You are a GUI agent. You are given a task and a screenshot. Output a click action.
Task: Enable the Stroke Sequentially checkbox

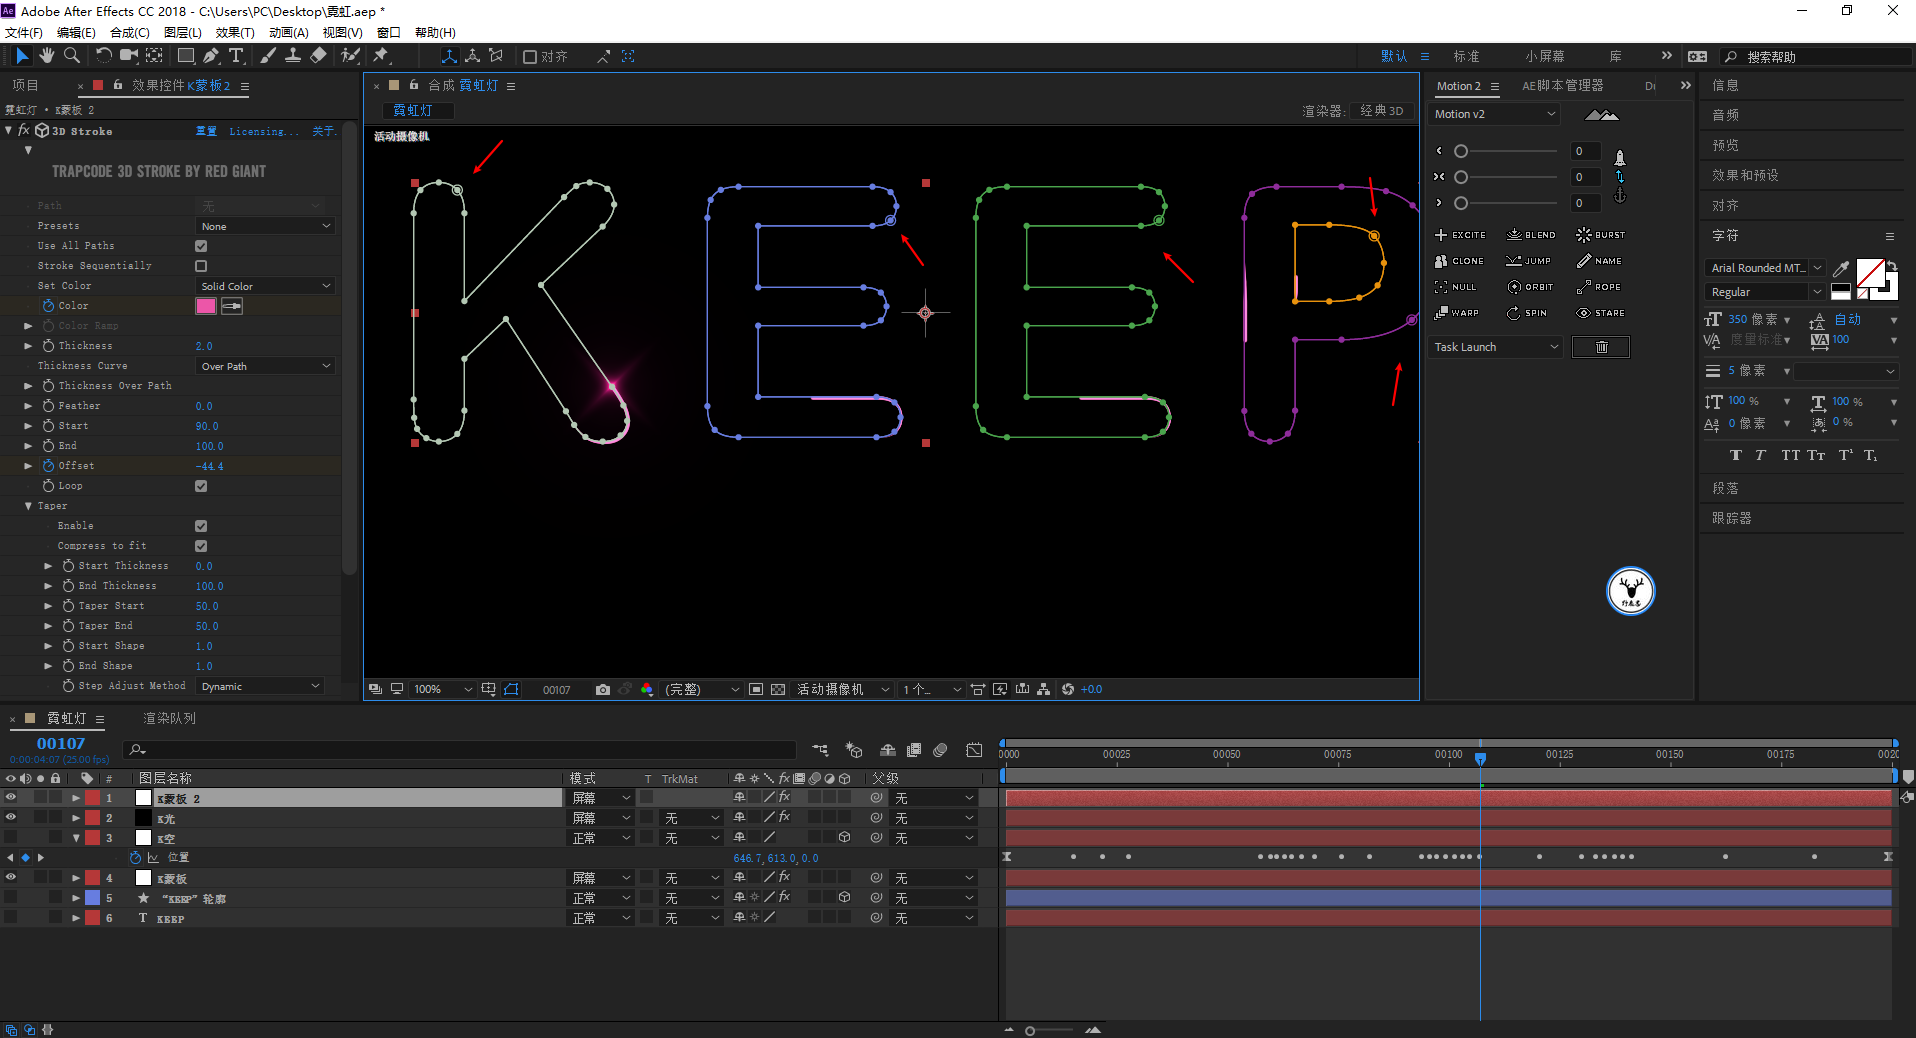pos(201,266)
